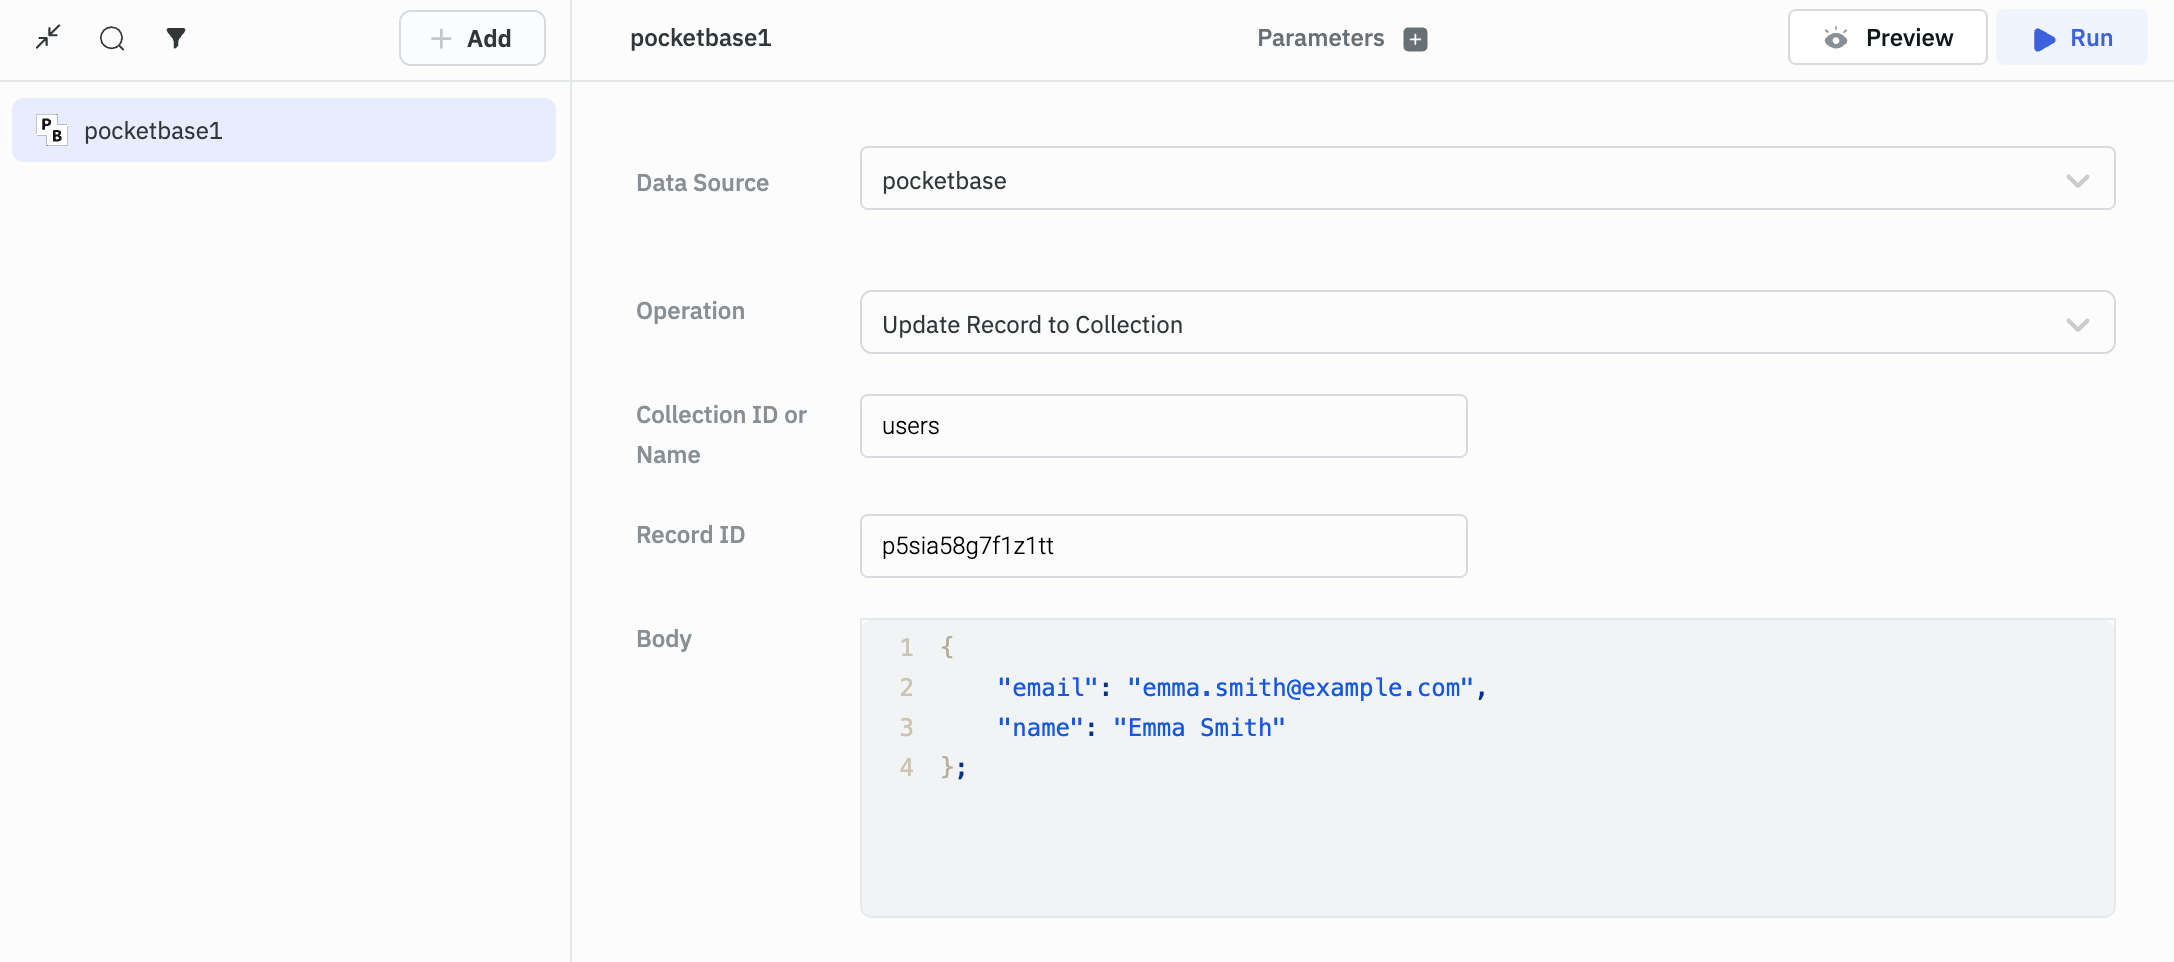
Task: Click the opening brace on line 1
Action: (947, 648)
